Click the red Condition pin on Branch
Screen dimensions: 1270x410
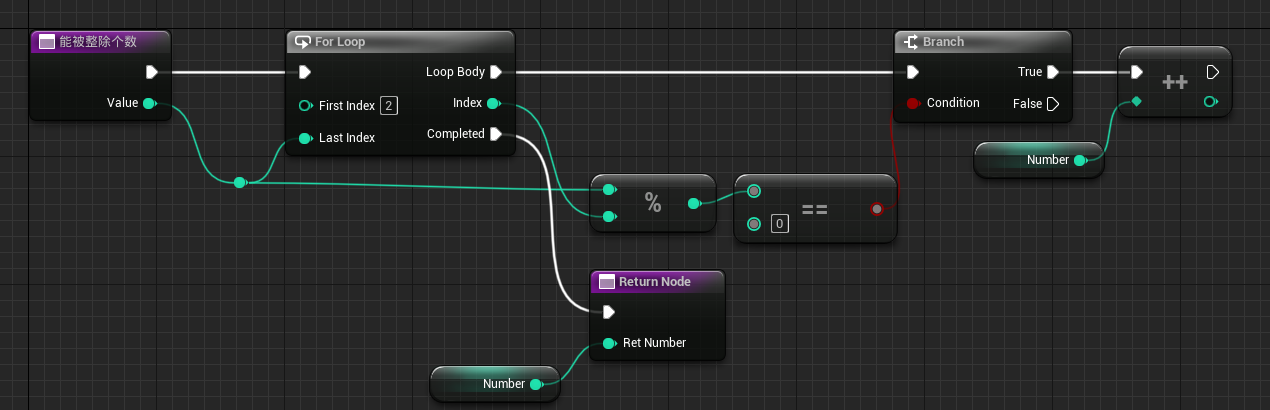click(912, 103)
